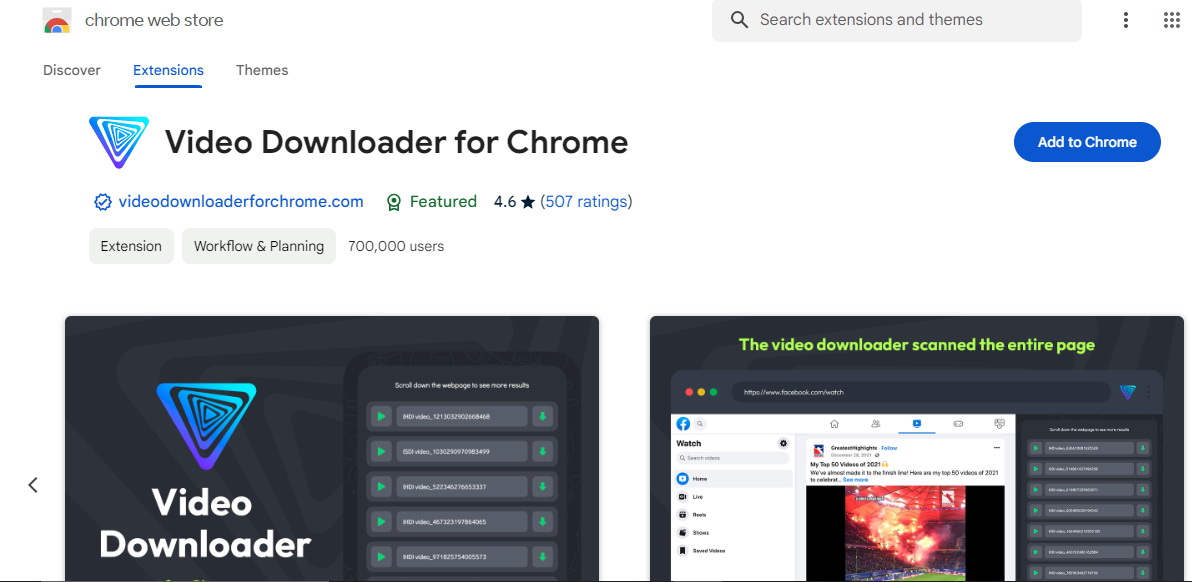Switch to the Discover tab

pyautogui.click(x=71, y=70)
